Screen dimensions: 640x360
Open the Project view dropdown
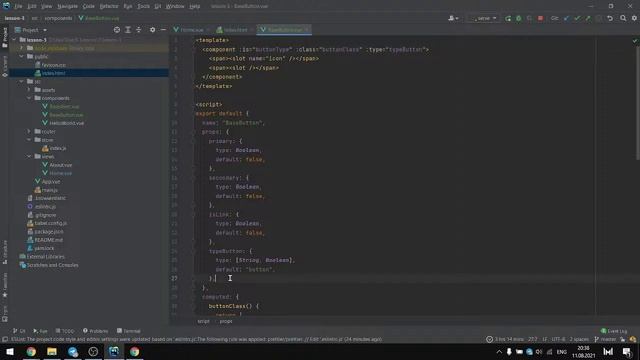pos(31,30)
